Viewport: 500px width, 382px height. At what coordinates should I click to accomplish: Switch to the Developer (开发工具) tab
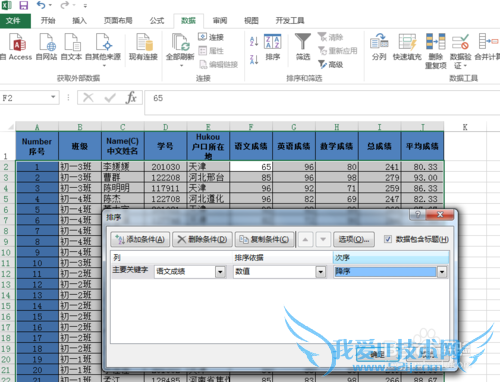(290, 21)
